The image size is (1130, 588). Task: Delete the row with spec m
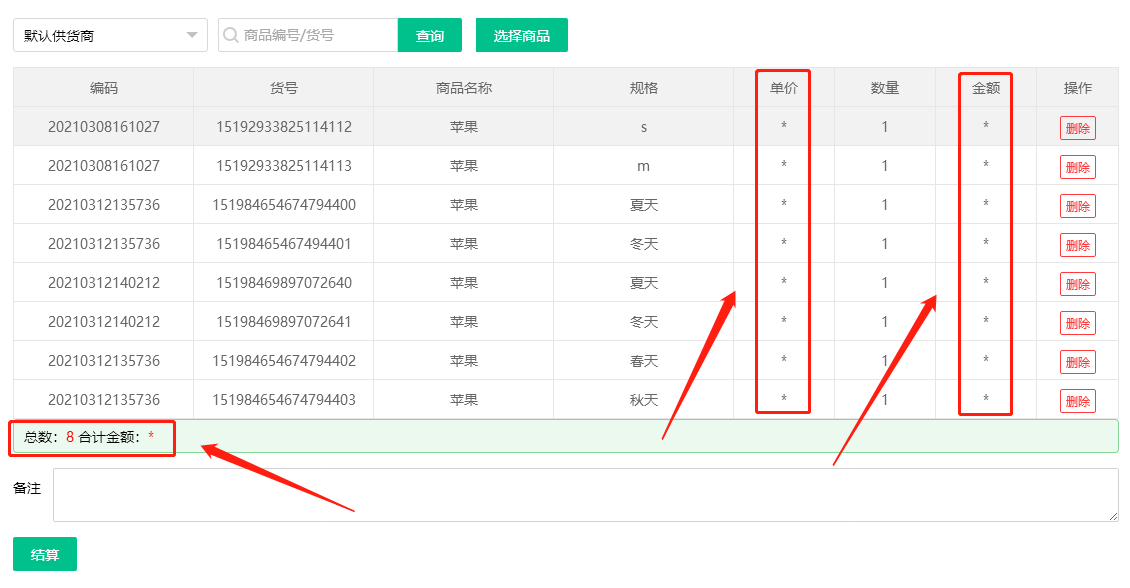pyautogui.click(x=1077, y=167)
